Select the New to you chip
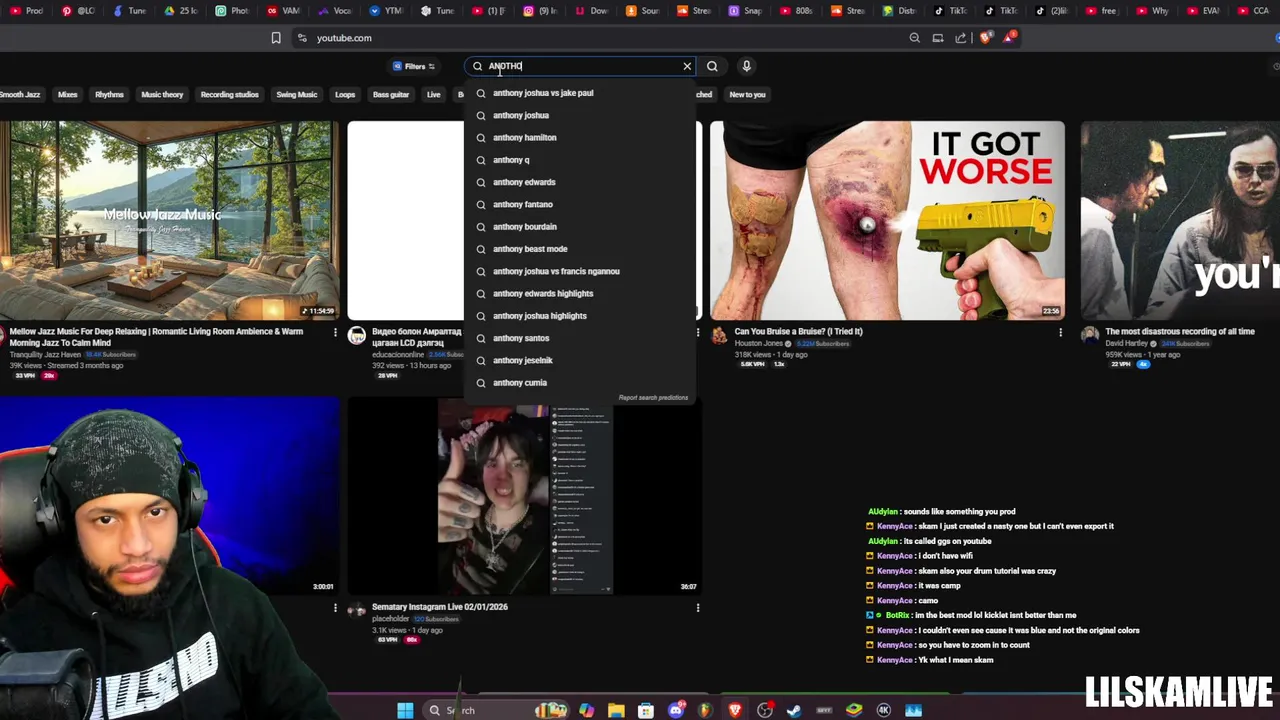The width and height of the screenshot is (1280, 720). (747, 95)
